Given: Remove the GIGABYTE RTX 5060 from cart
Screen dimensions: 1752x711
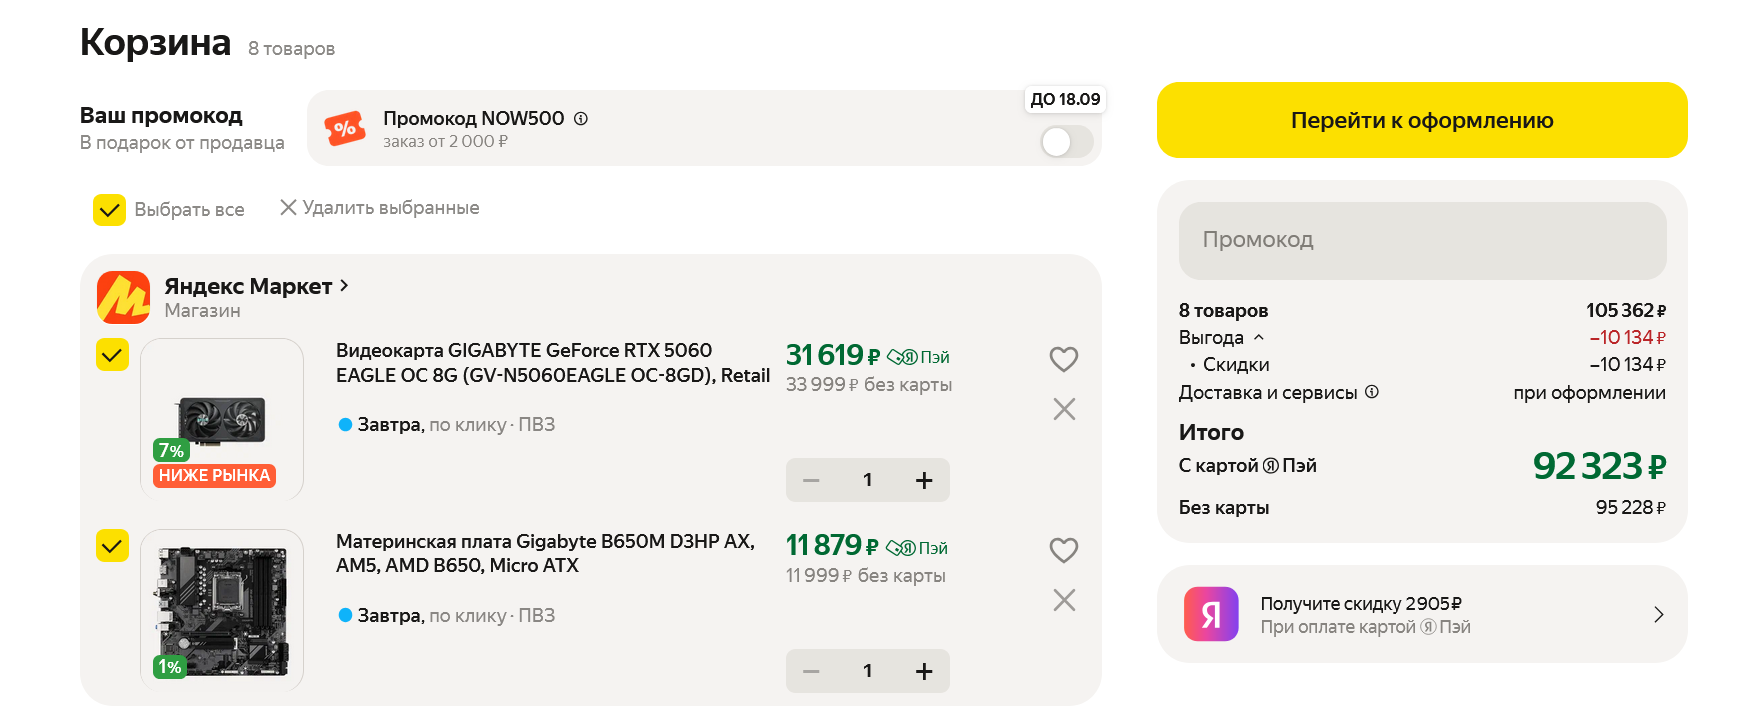Looking at the screenshot, I should click(1064, 409).
